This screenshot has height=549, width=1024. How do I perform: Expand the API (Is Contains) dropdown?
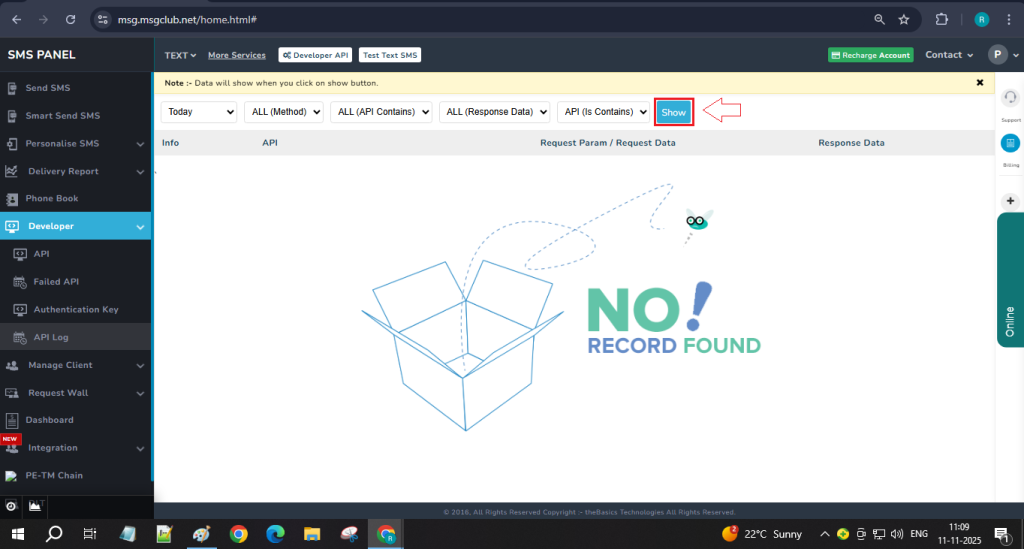click(603, 112)
